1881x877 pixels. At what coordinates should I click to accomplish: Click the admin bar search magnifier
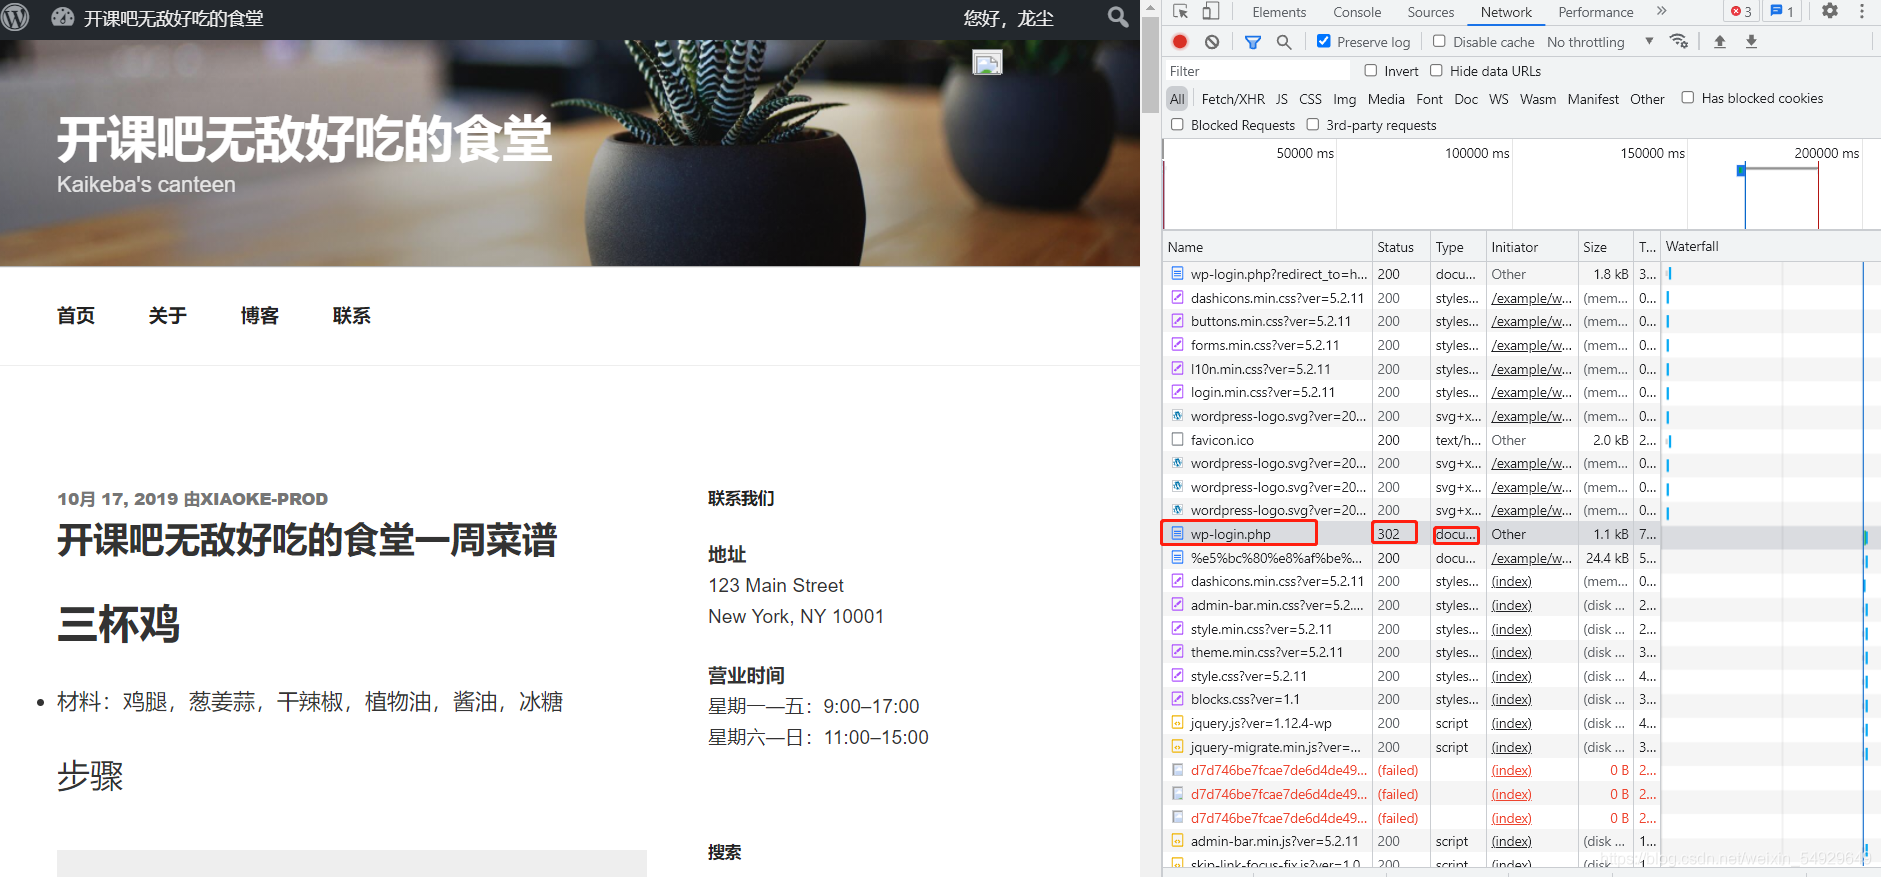click(x=1118, y=17)
